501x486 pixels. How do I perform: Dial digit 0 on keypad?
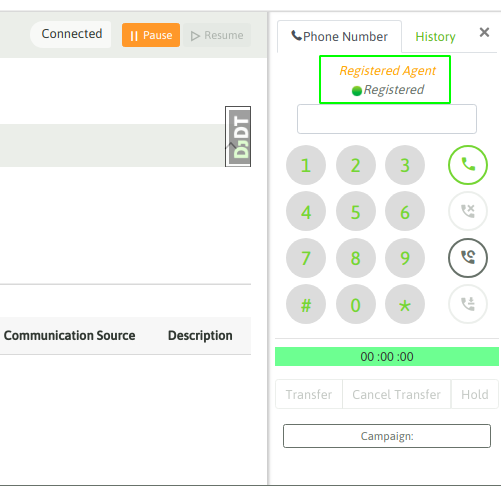point(356,304)
